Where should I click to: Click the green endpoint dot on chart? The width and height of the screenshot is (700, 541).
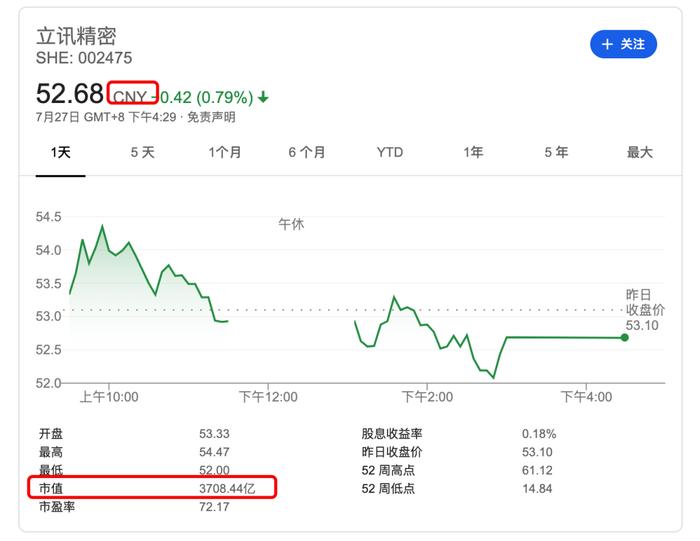click(x=625, y=338)
